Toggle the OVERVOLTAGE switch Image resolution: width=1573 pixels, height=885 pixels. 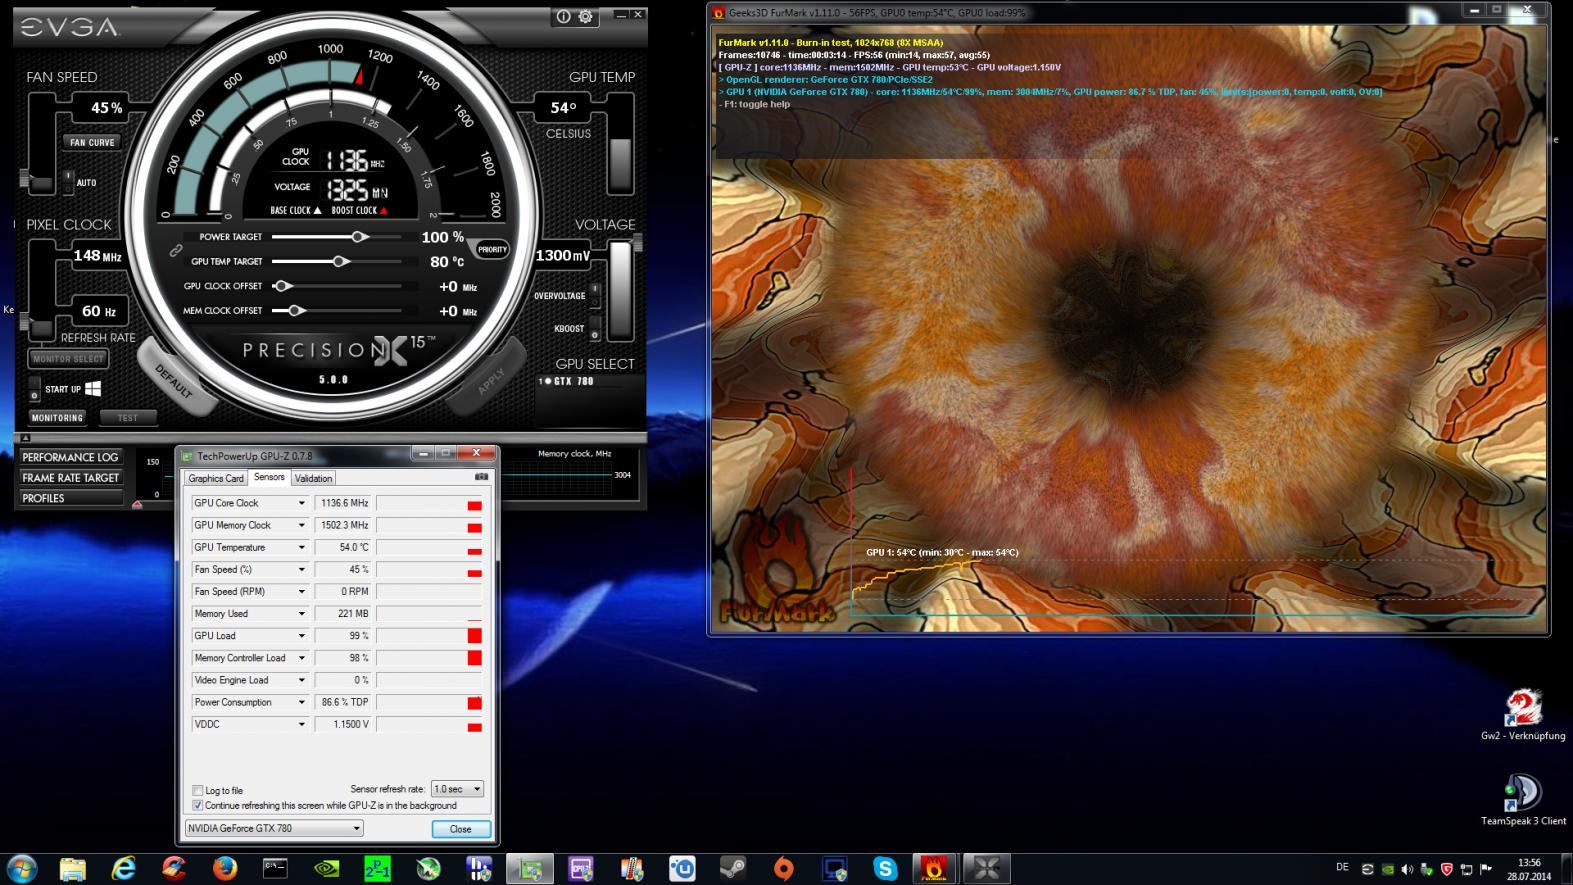pos(595,295)
